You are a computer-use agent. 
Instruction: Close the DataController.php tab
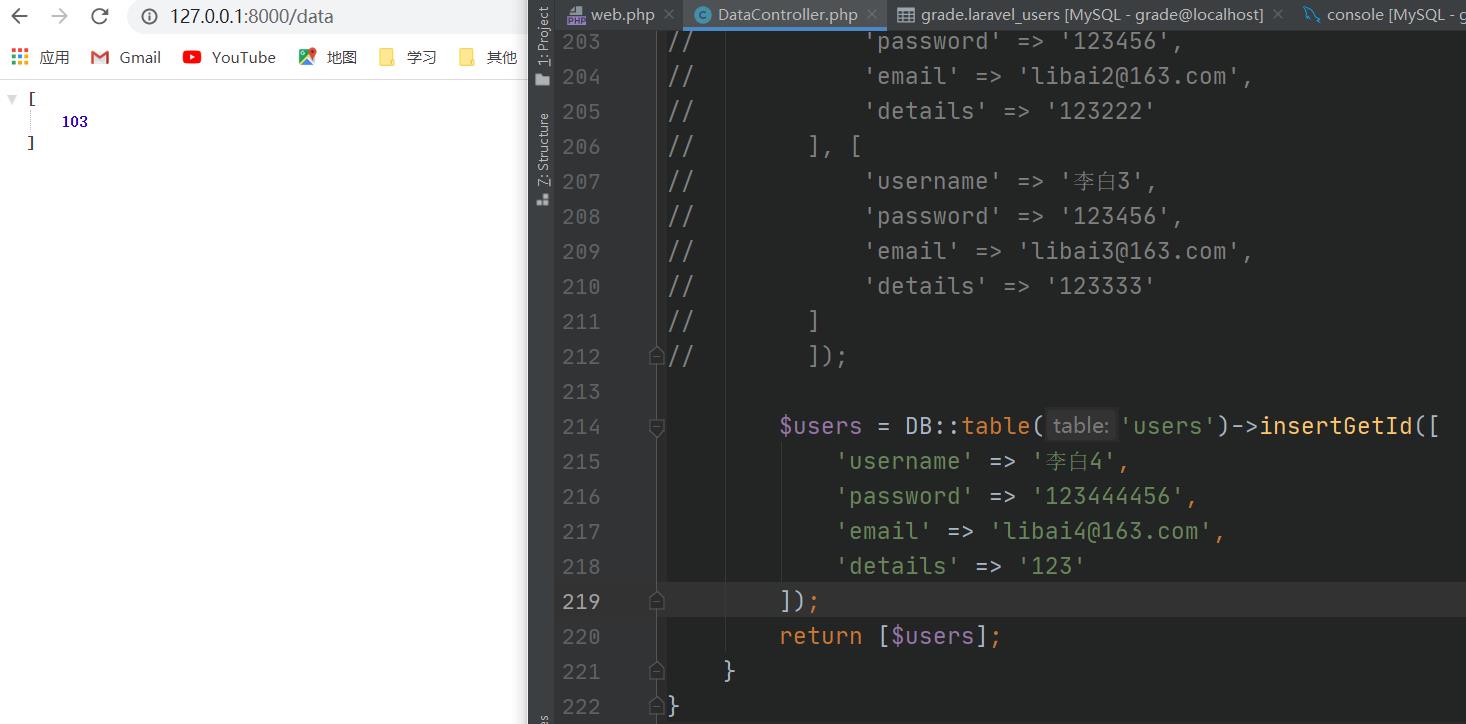(873, 14)
